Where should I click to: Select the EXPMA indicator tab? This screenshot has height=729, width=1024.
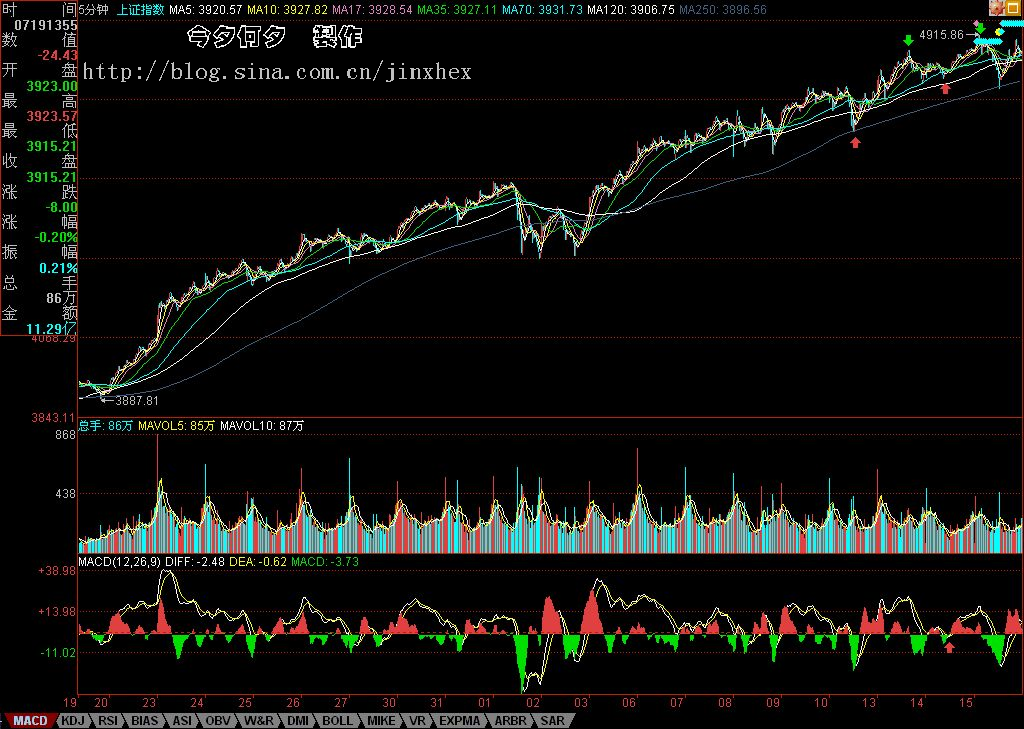[x=459, y=720]
